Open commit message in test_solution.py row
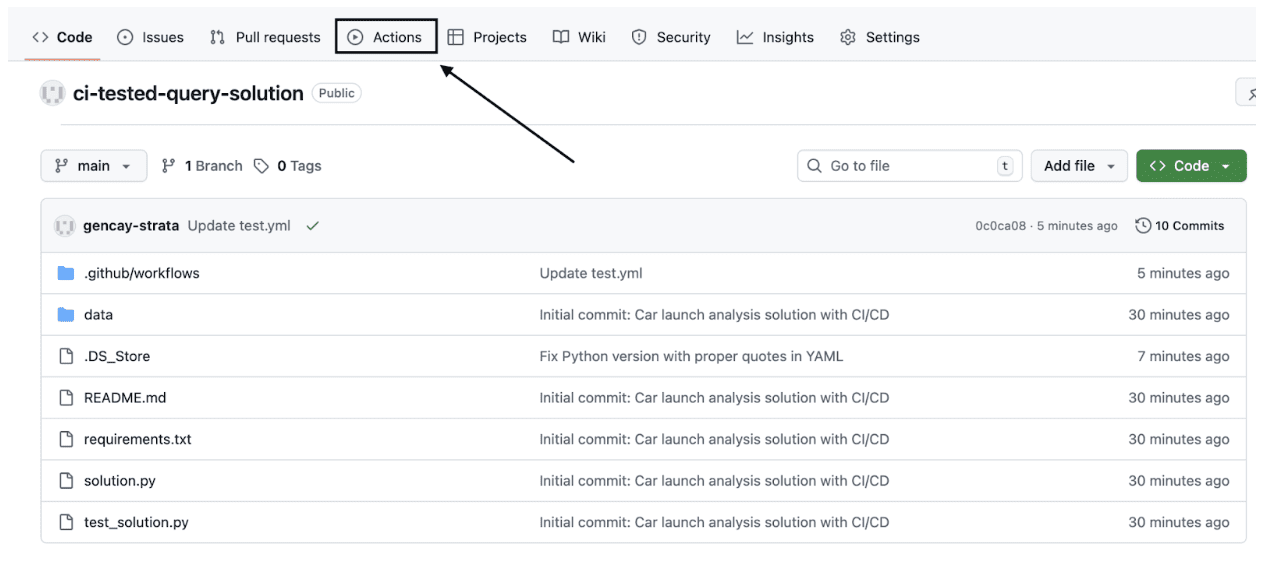The width and height of the screenshot is (1262, 570). pyautogui.click(x=714, y=522)
